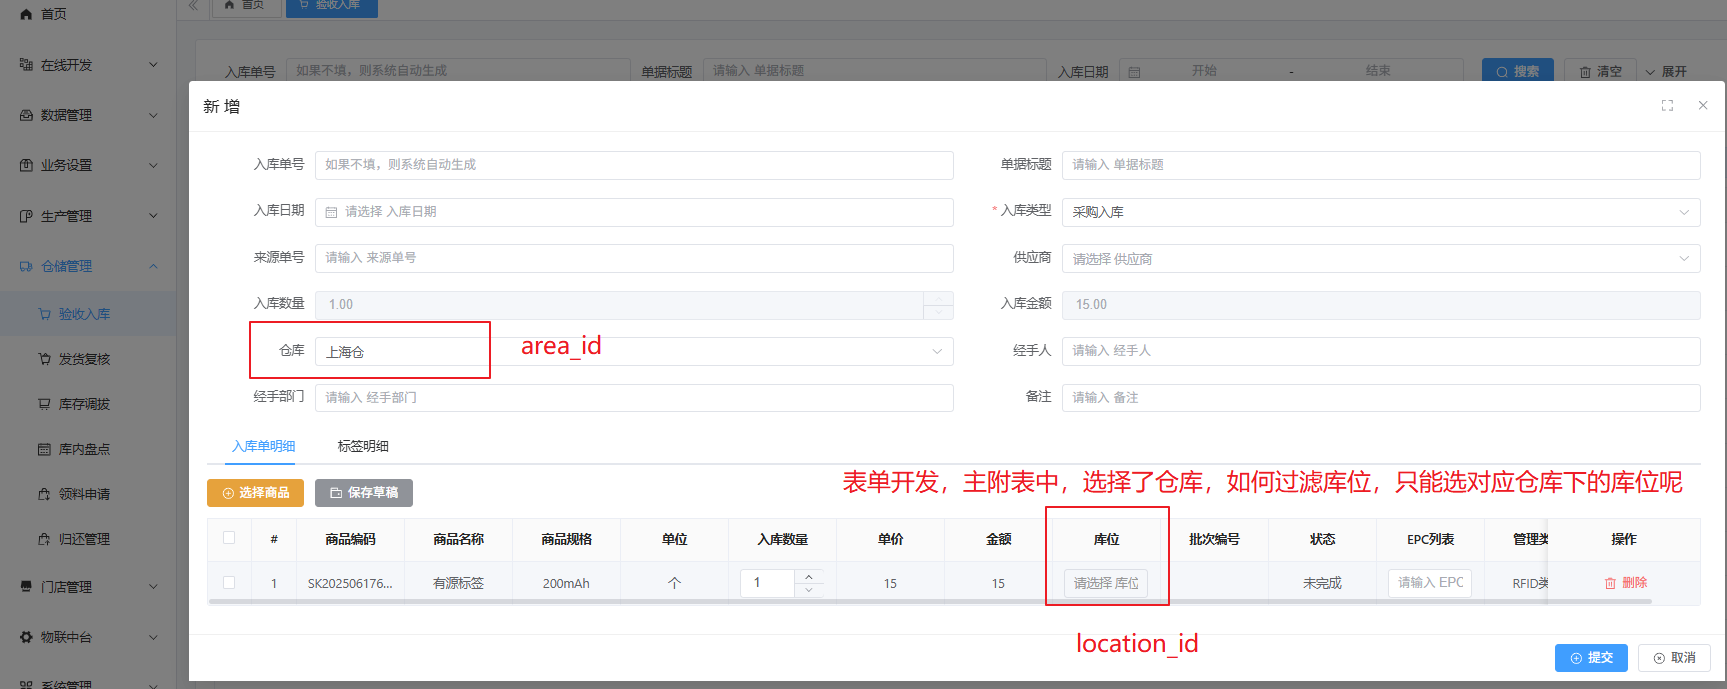Click the 清空 button behind the dialog
This screenshot has width=1727, height=689.
(x=1600, y=70)
